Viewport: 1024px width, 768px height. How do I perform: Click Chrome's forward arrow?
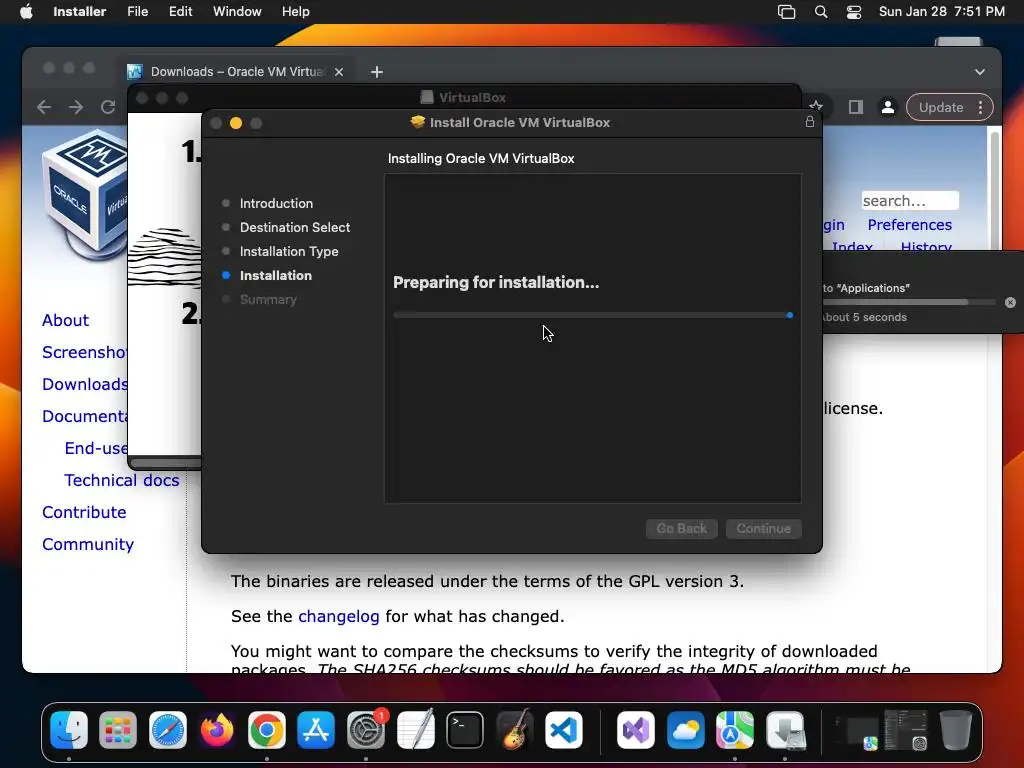pos(76,107)
